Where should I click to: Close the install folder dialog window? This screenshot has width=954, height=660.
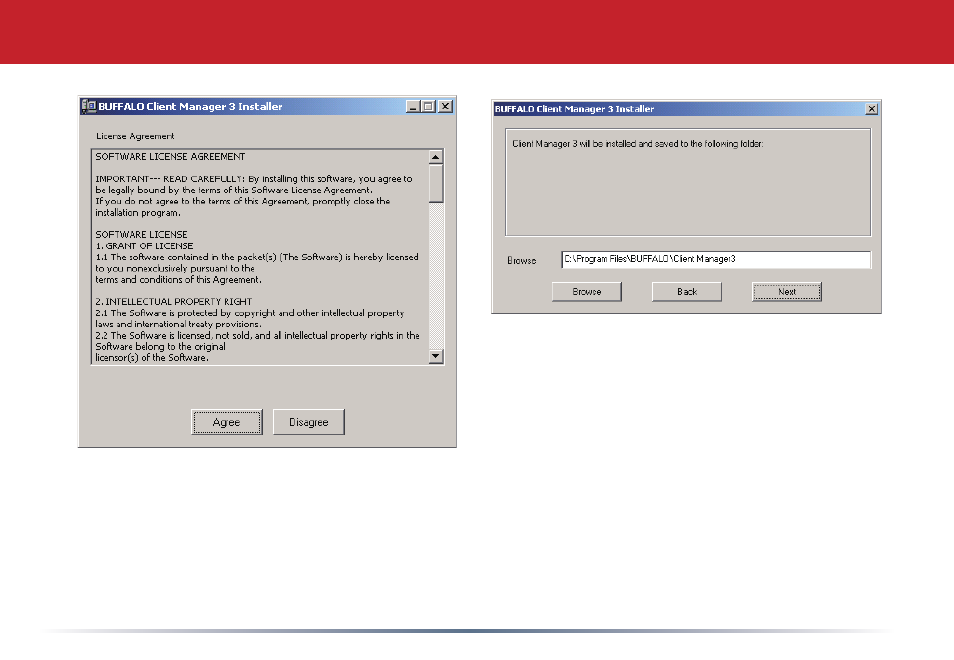click(x=872, y=109)
